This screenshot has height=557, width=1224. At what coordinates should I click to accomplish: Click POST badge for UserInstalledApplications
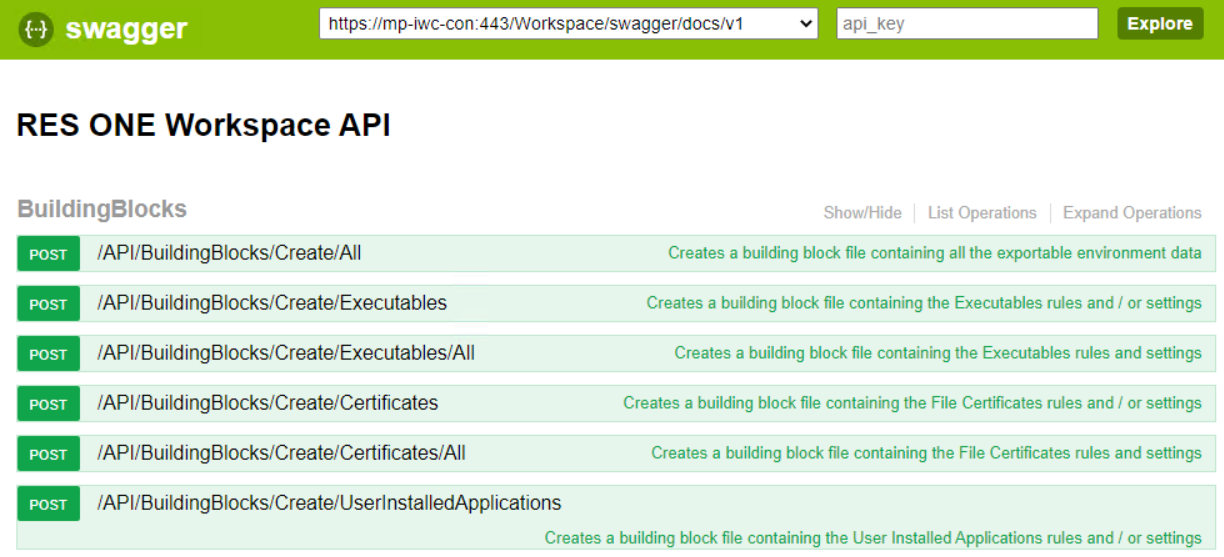(x=48, y=504)
